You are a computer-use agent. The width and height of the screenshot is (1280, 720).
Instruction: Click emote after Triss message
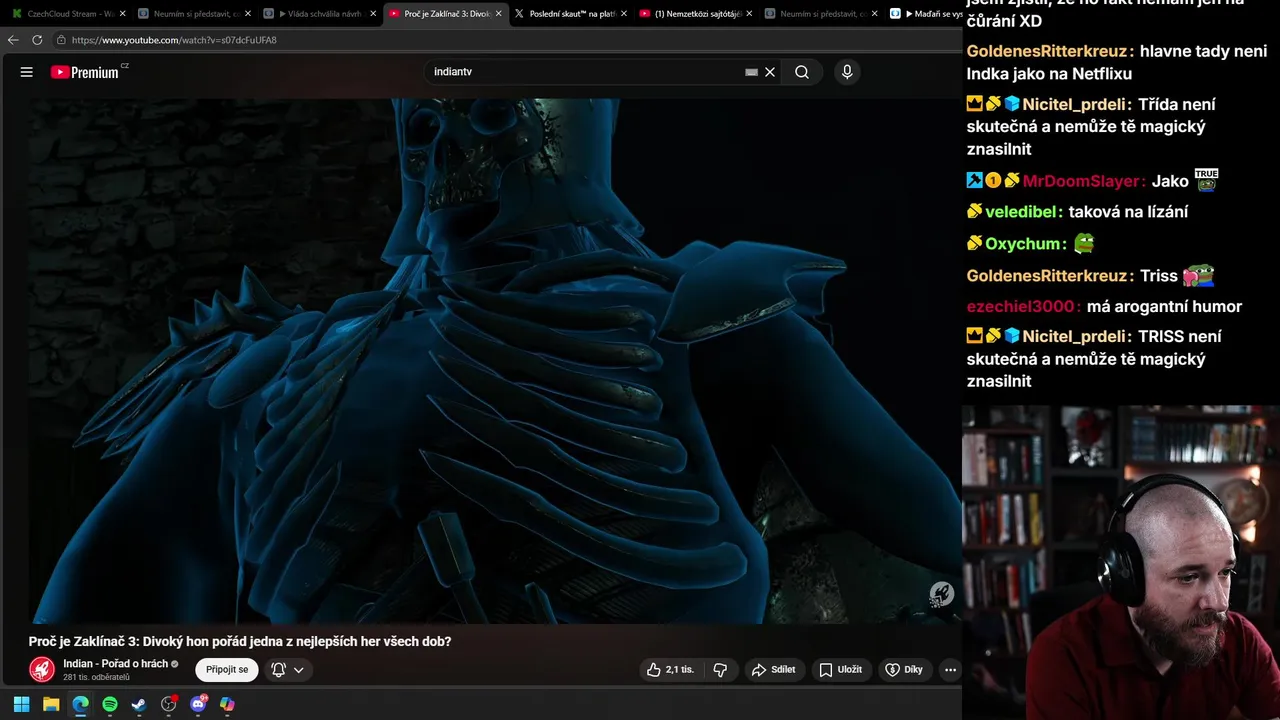pos(1197,275)
